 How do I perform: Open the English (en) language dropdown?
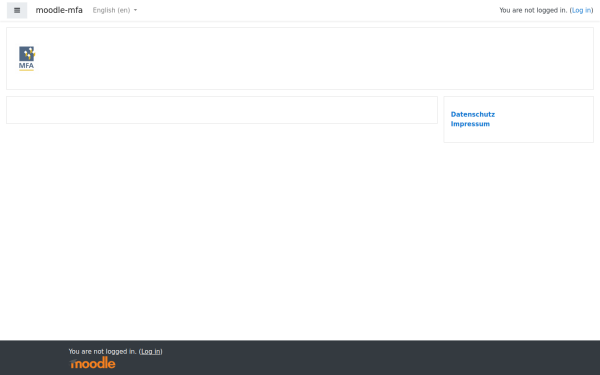point(115,10)
